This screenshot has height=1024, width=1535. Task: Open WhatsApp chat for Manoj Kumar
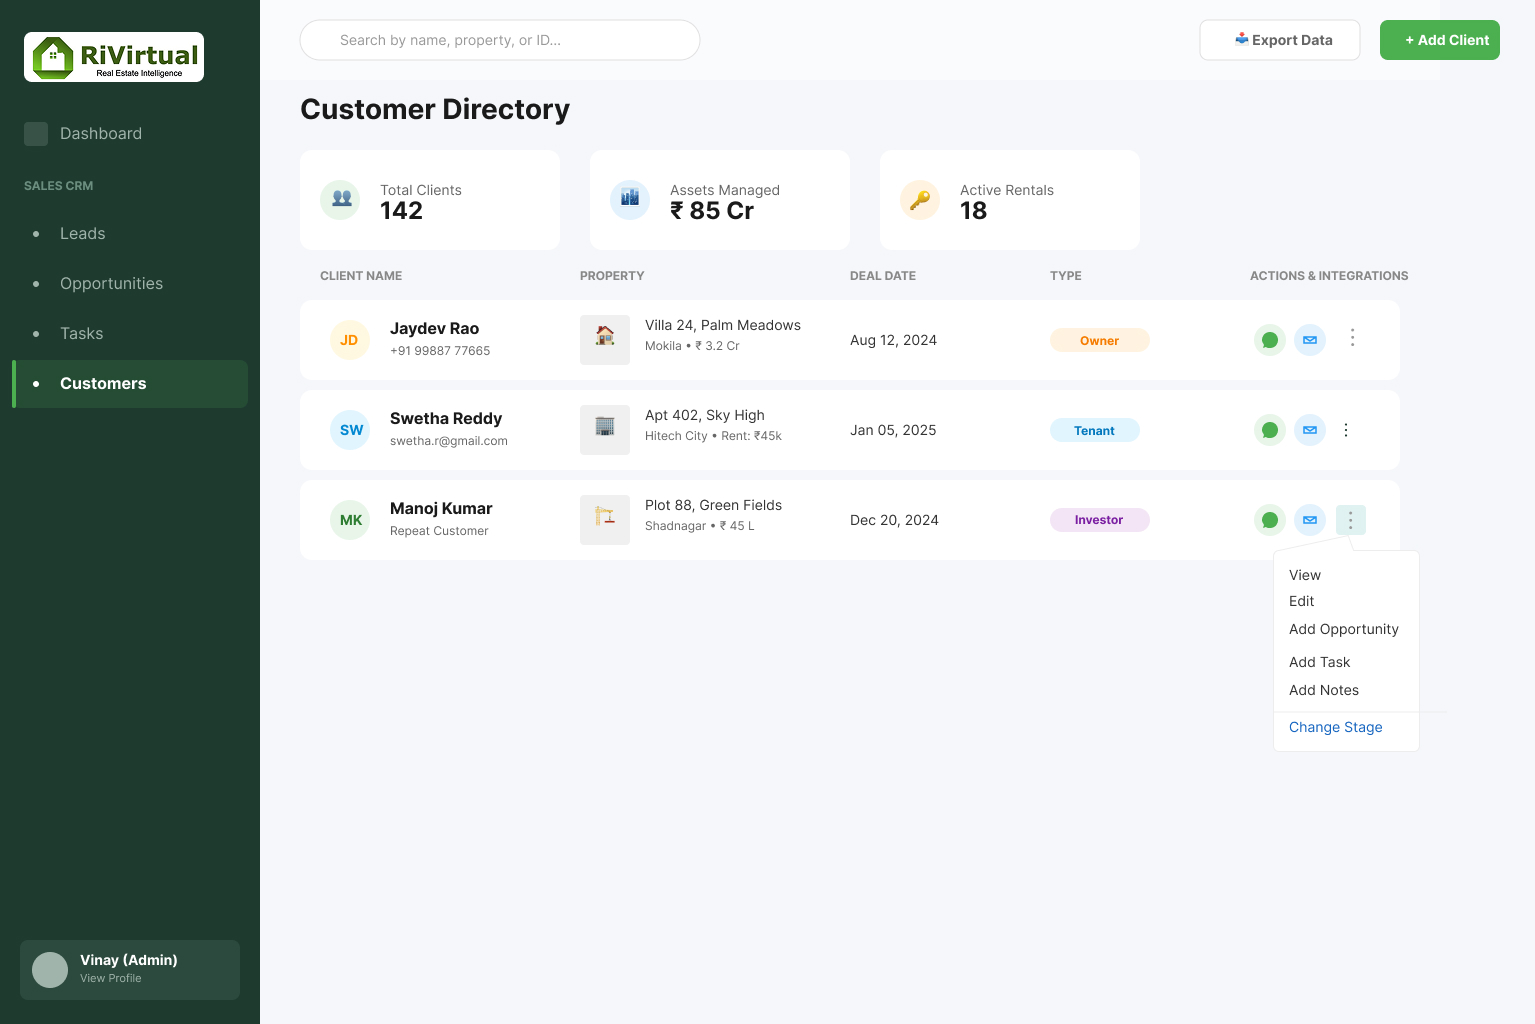click(x=1270, y=520)
